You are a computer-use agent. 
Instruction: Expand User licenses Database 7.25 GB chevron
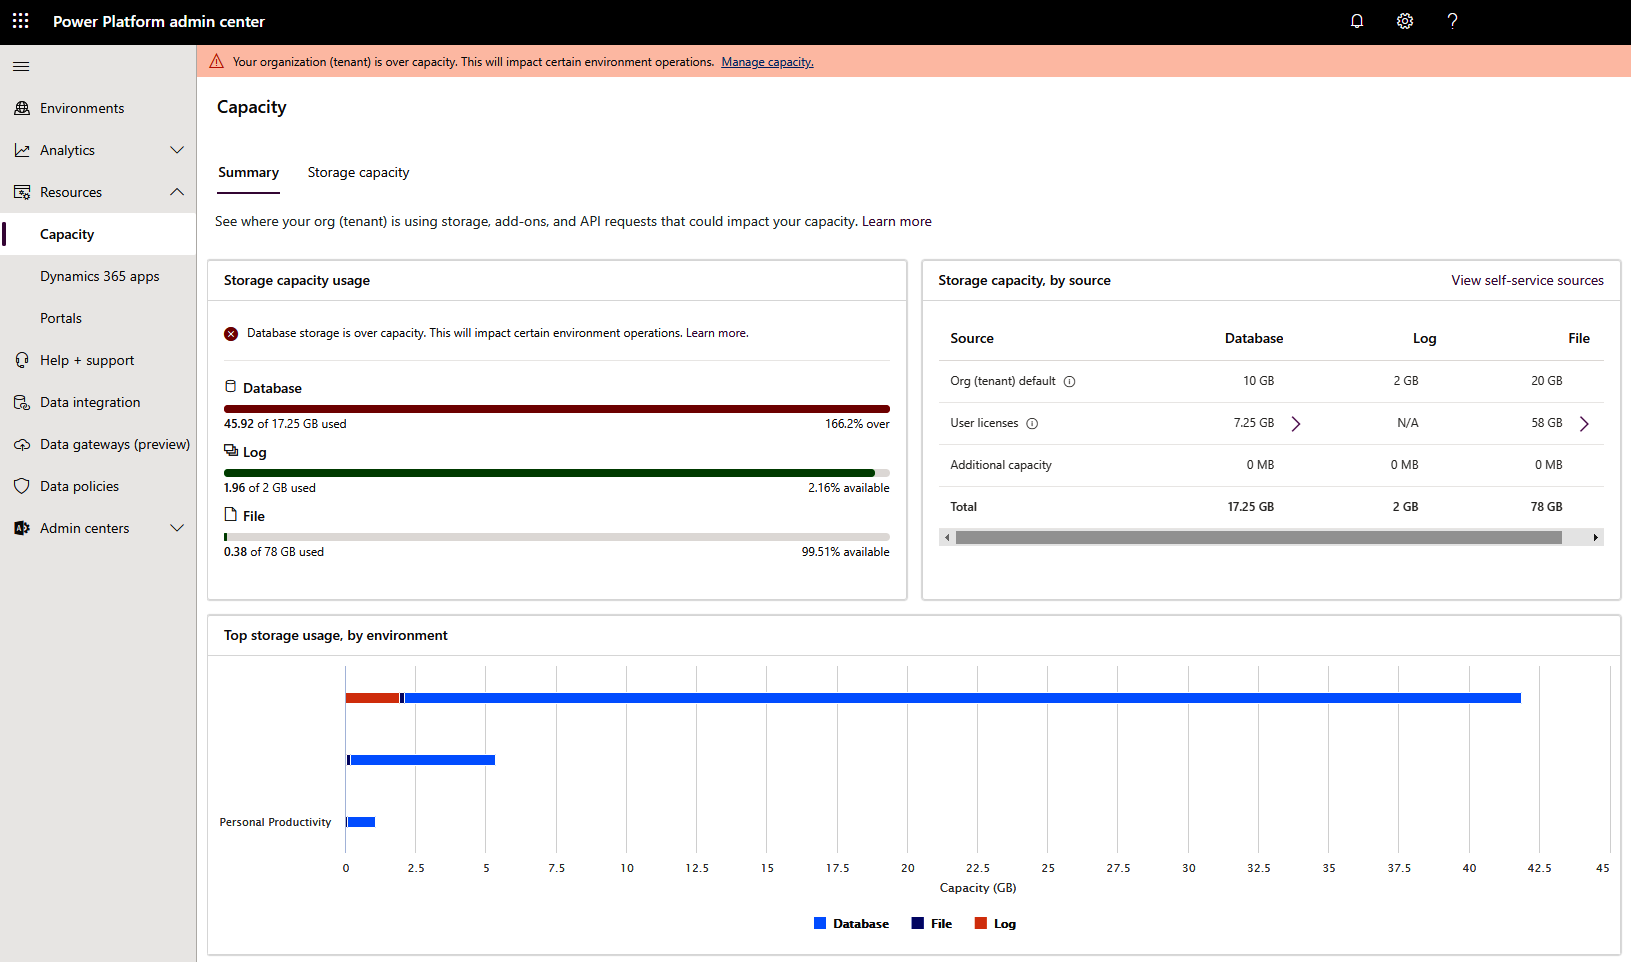tap(1296, 423)
